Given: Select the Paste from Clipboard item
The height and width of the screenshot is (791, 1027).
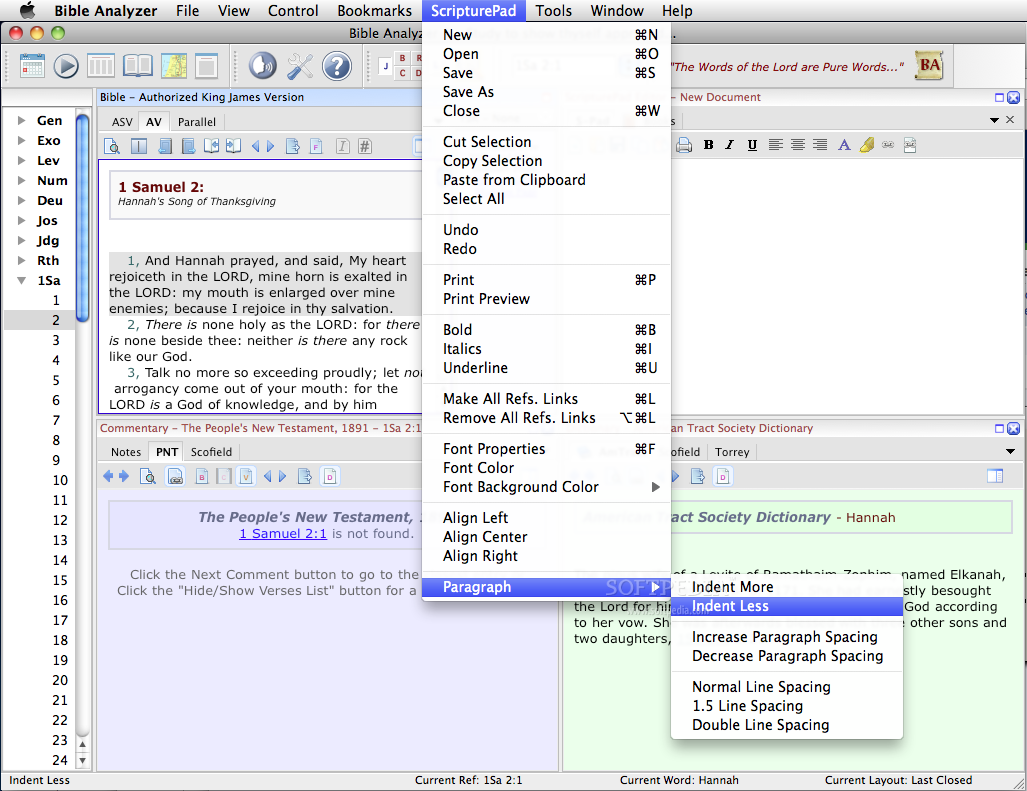Looking at the screenshot, I should [546, 179].
